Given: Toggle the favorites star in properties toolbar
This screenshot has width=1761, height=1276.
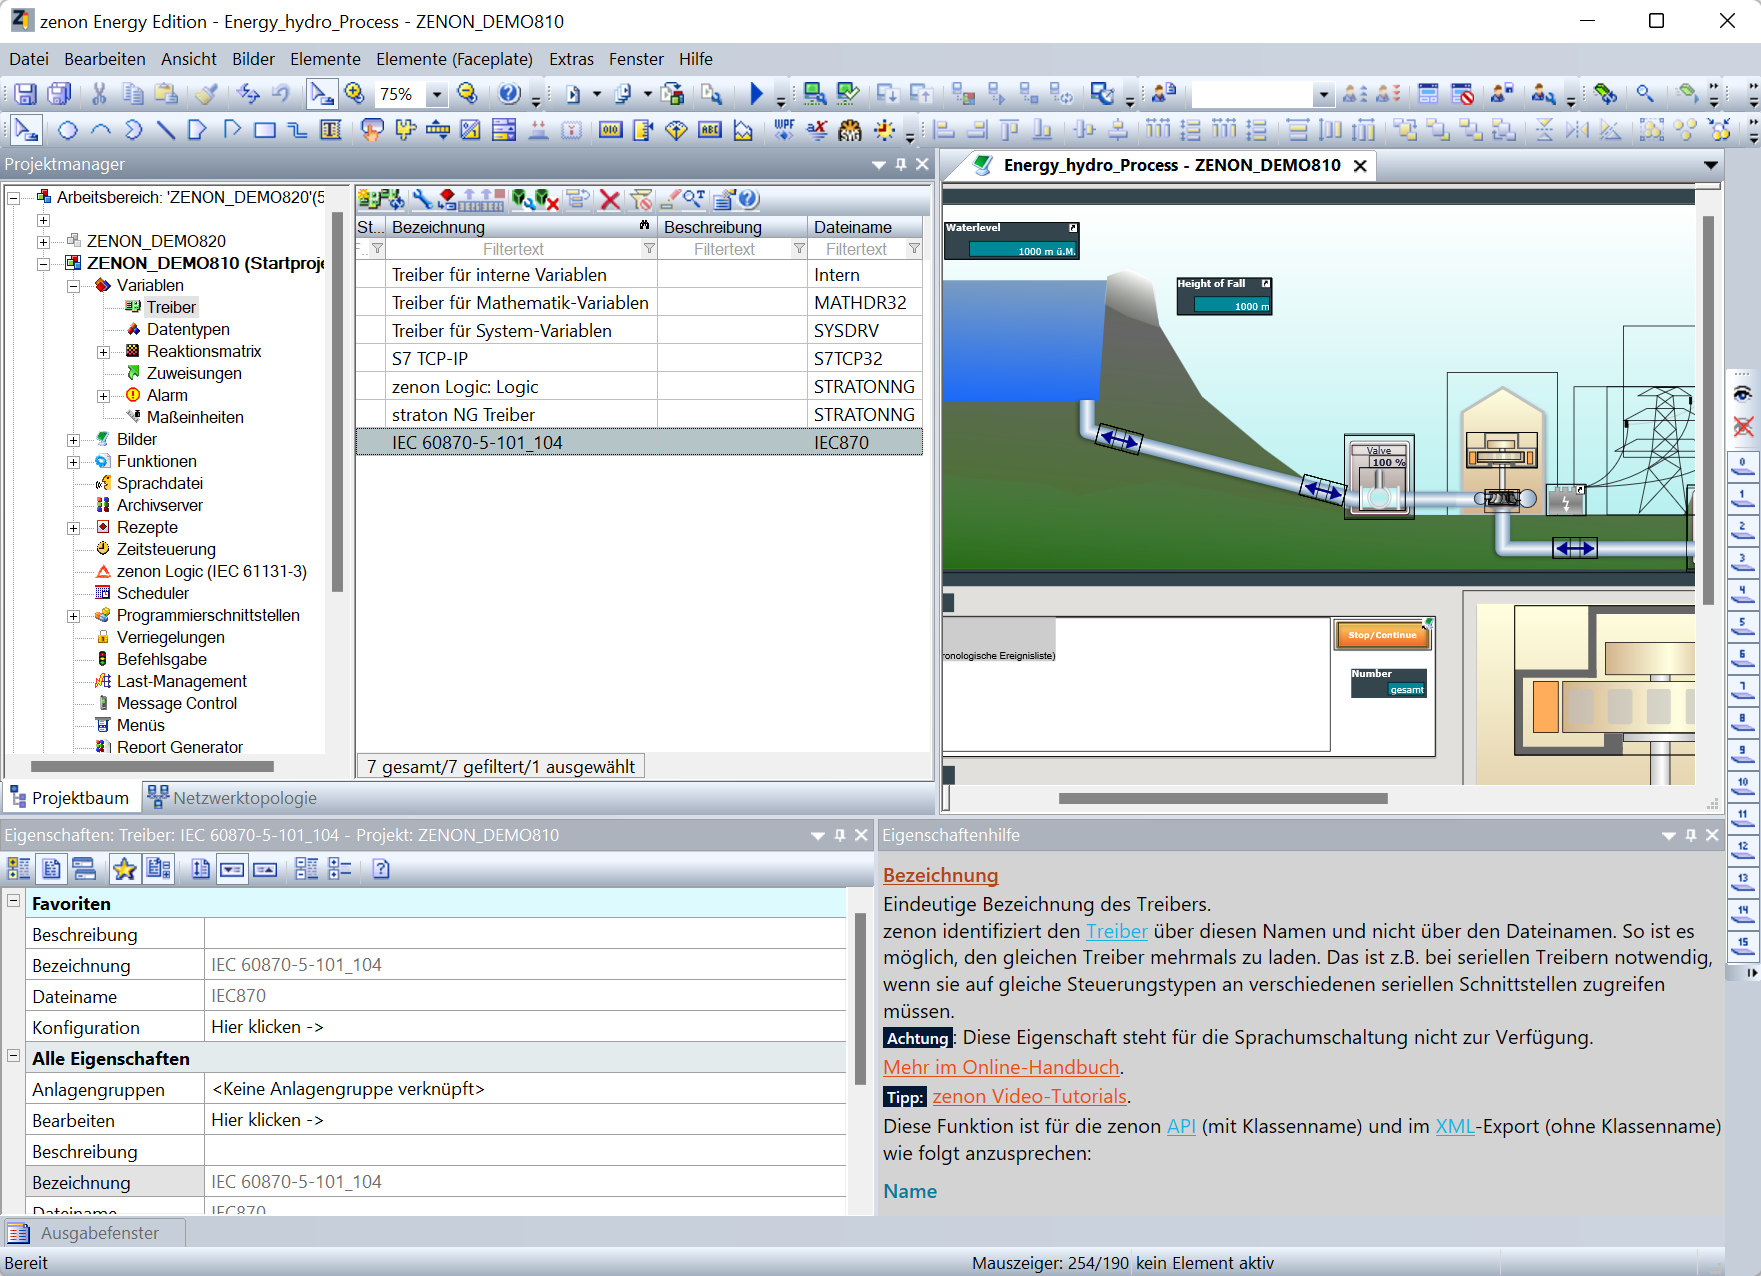Looking at the screenshot, I should point(124,869).
